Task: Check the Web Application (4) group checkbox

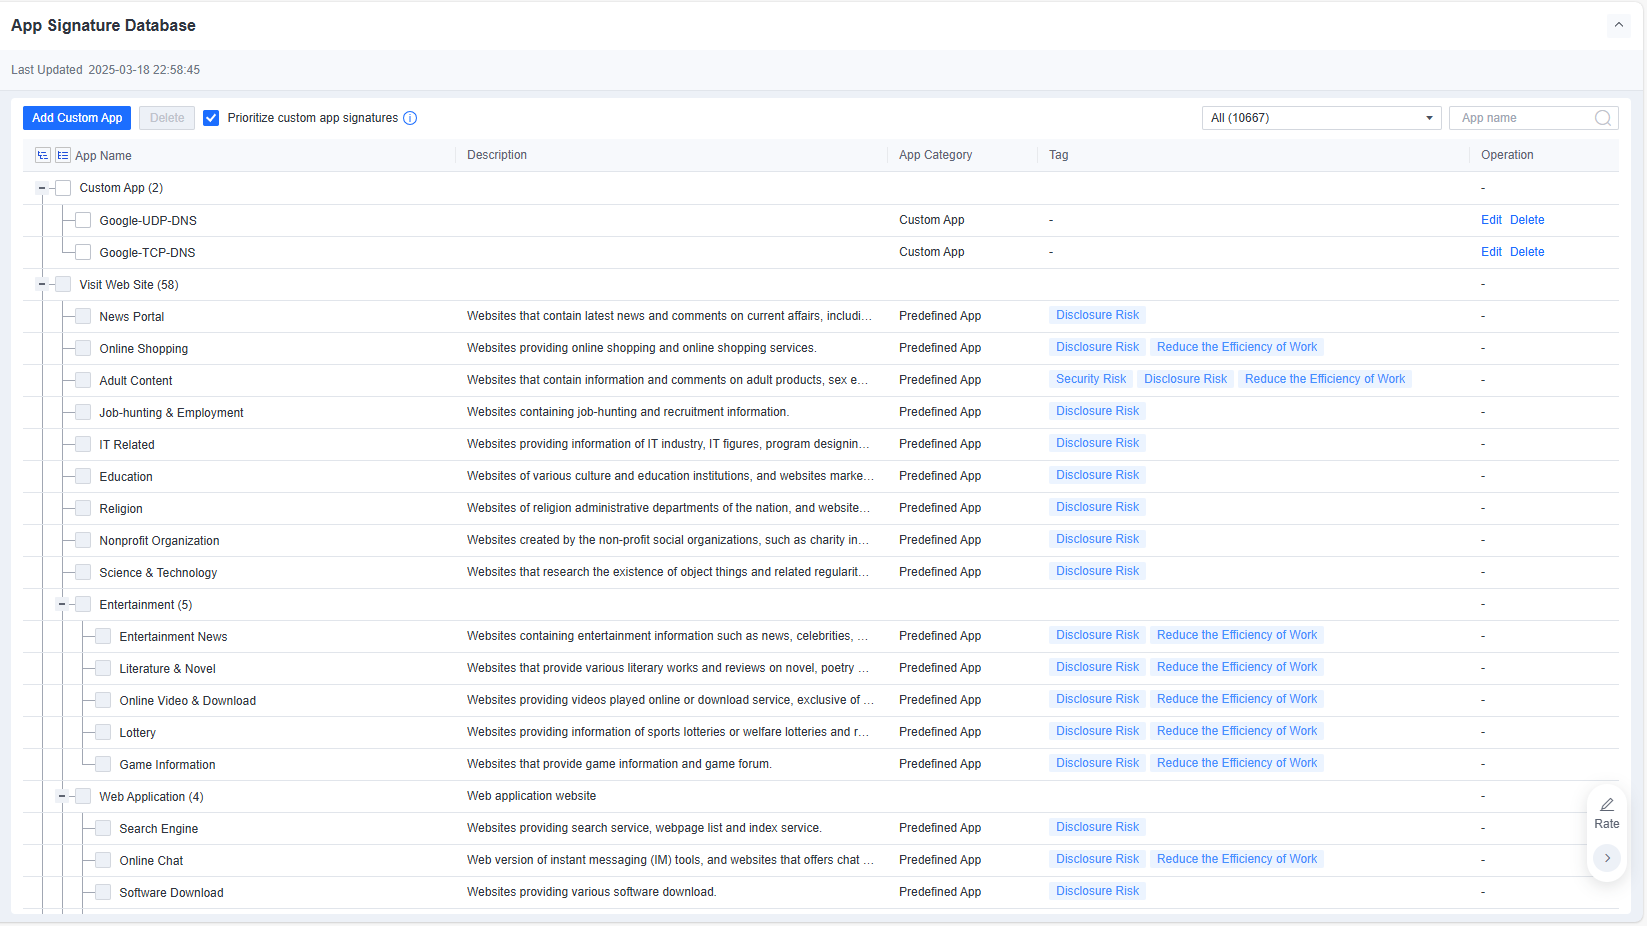Action: pyautogui.click(x=83, y=796)
